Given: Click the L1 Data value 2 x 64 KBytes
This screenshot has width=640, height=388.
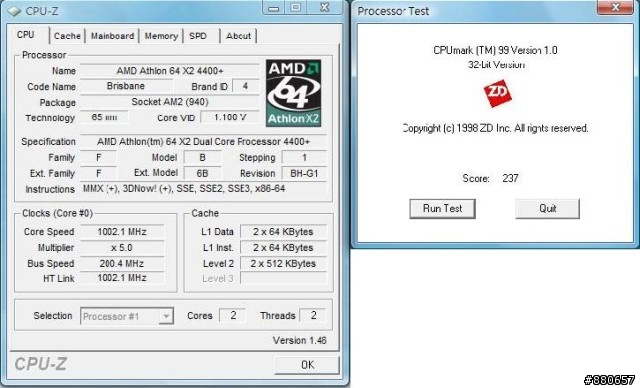Looking at the screenshot, I should click(283, 232).
